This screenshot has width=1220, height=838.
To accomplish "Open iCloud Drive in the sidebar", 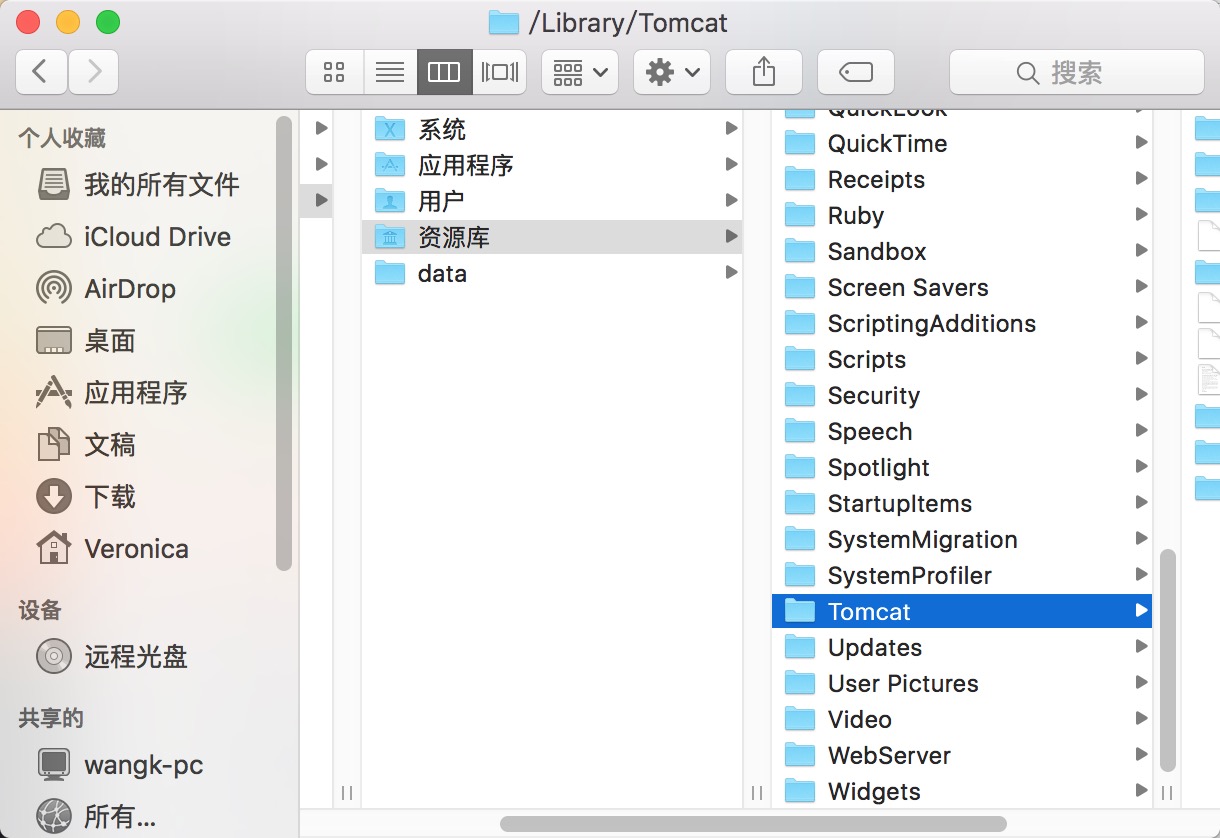I will [x=133, y=237].
